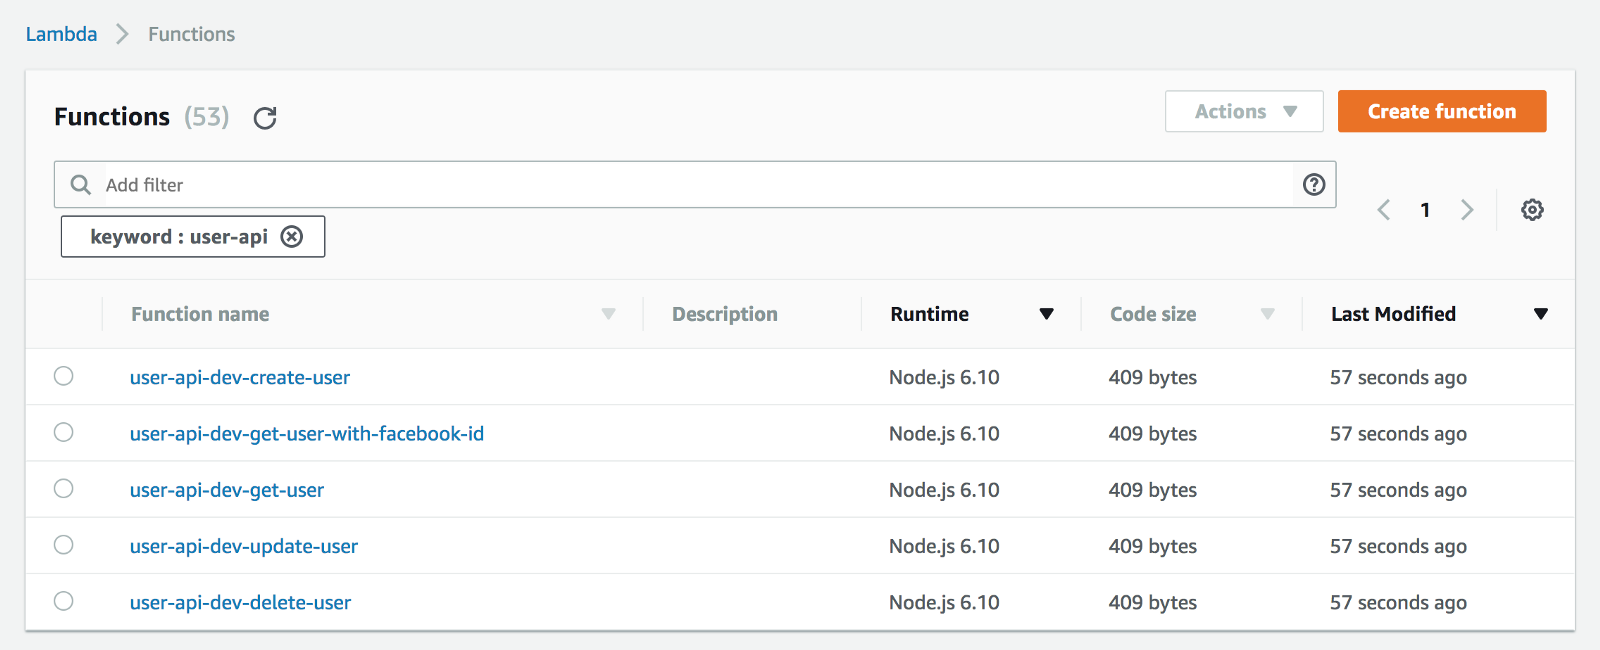Open user-api-dev-update-user function
The image size is (1600, 650).
coord(244,546)
